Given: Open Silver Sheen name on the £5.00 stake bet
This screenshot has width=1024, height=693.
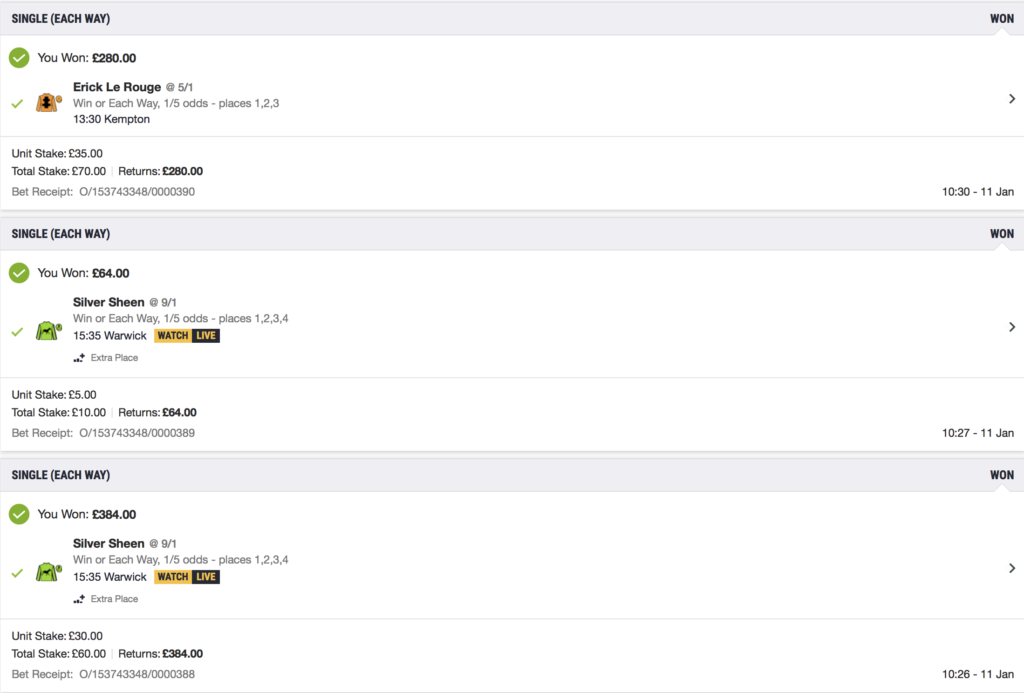Looking at the screenshot, I should pos(108,302).
